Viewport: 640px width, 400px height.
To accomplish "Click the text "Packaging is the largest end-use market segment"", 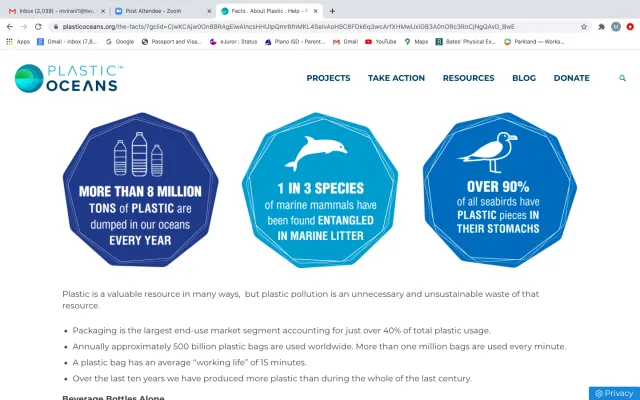I will pyautogui.click(x=176, y=331).
